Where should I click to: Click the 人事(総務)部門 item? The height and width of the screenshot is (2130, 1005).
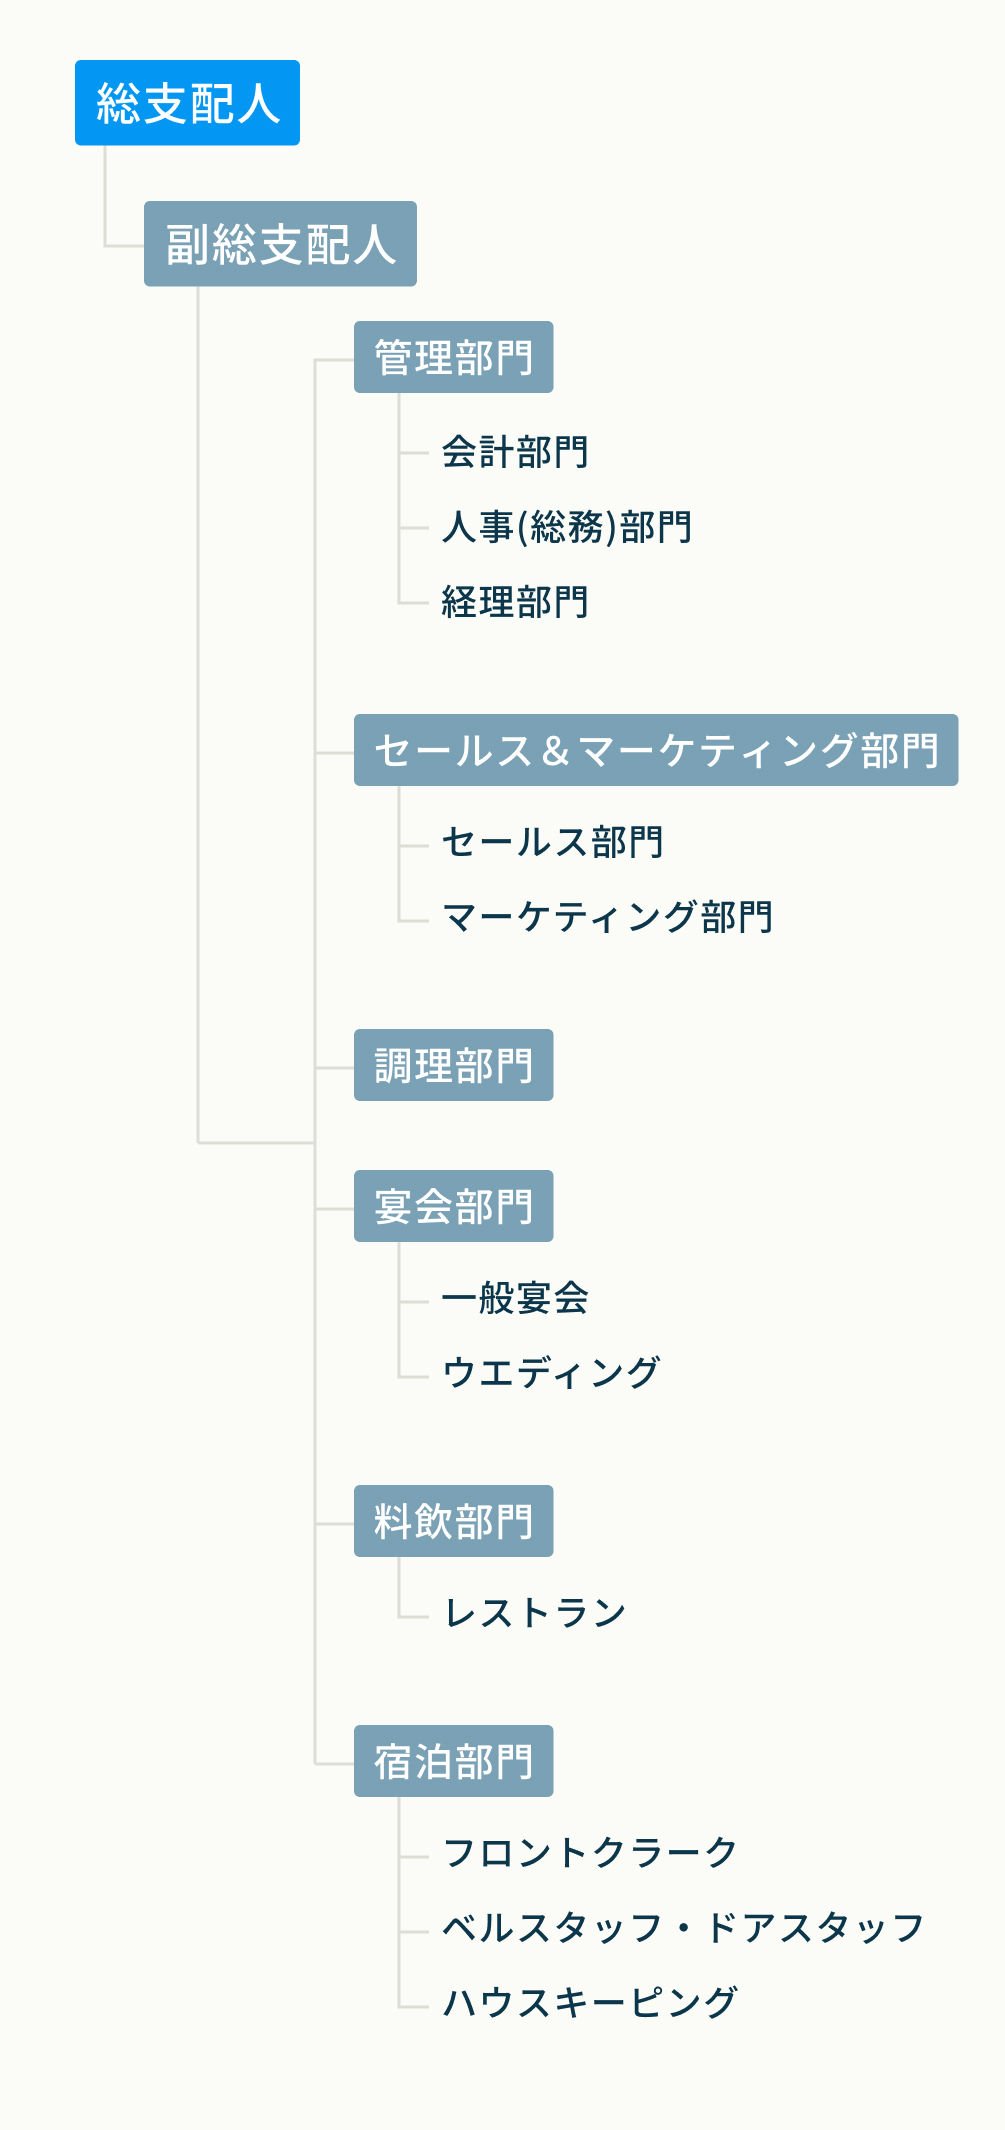[x=567, y=527]
